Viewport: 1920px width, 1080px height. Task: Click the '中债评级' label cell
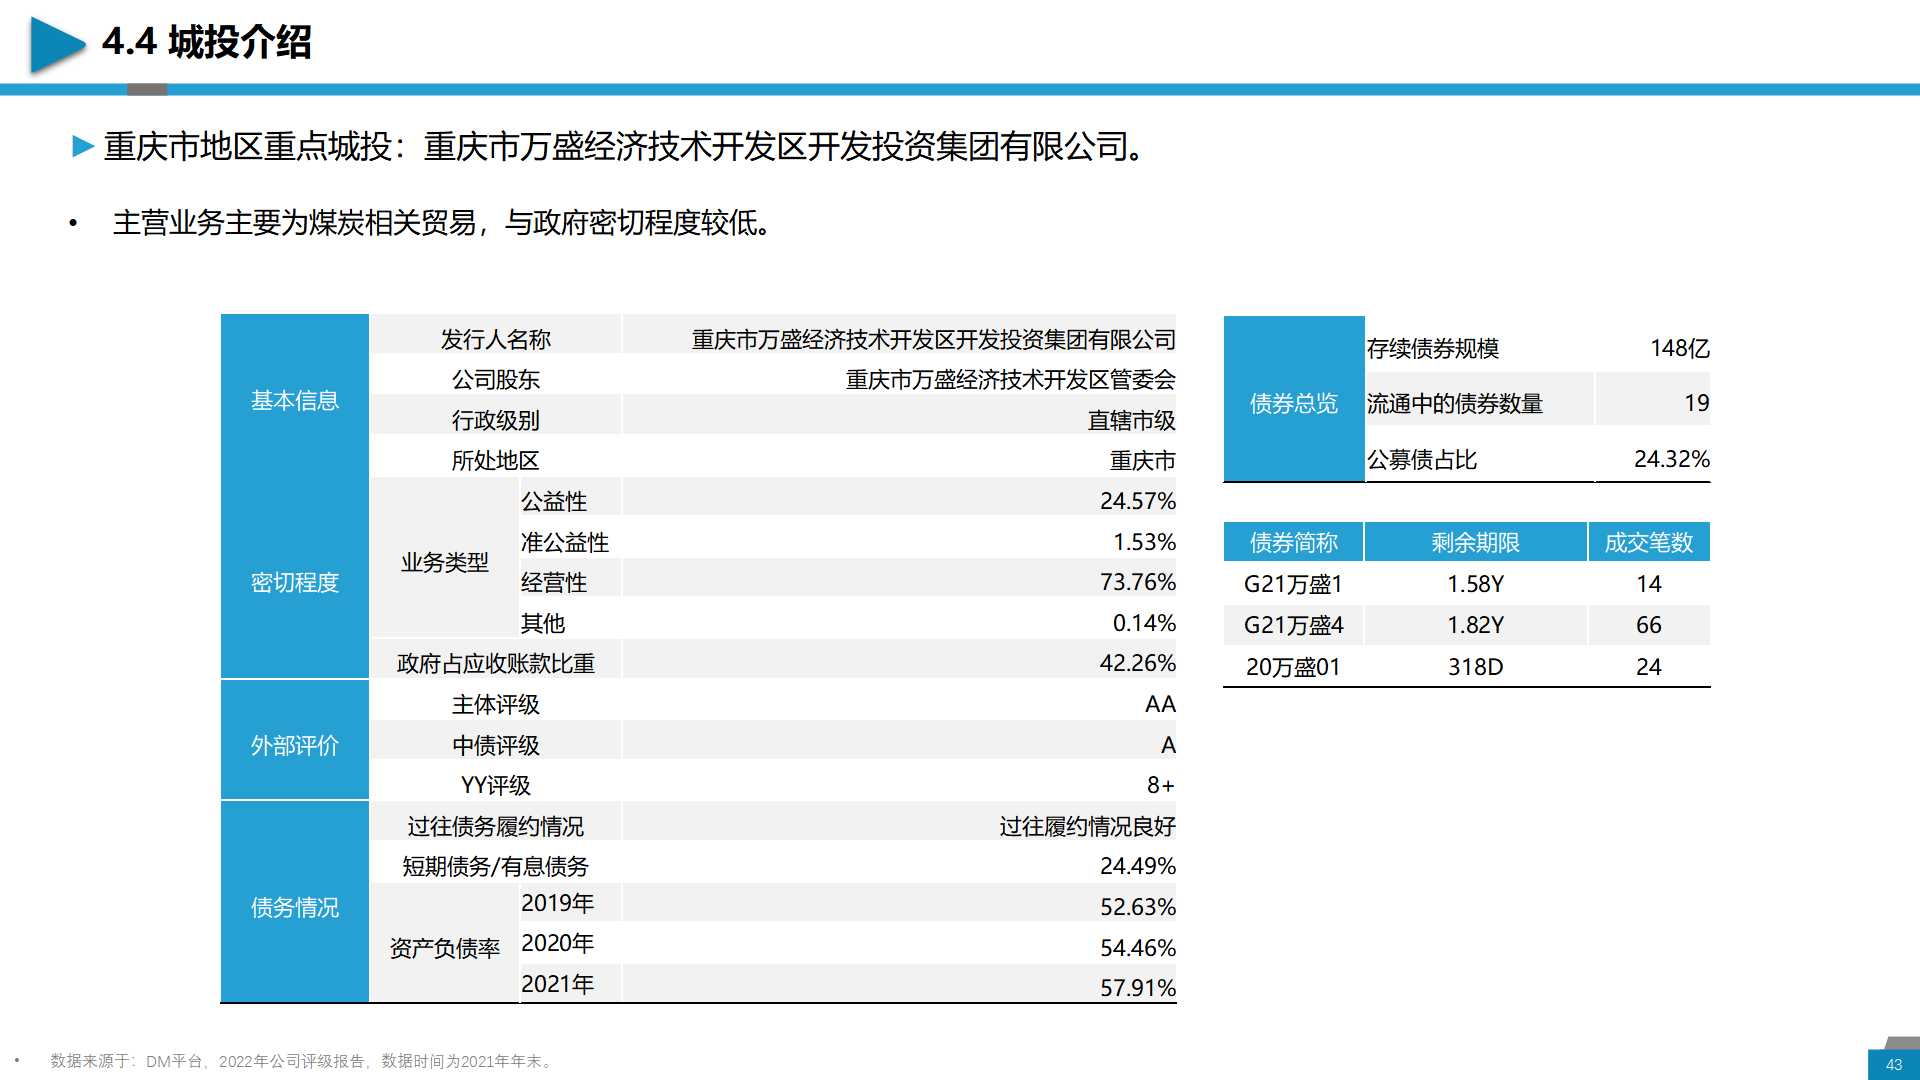pyautogui.click(x=496, y=746)
